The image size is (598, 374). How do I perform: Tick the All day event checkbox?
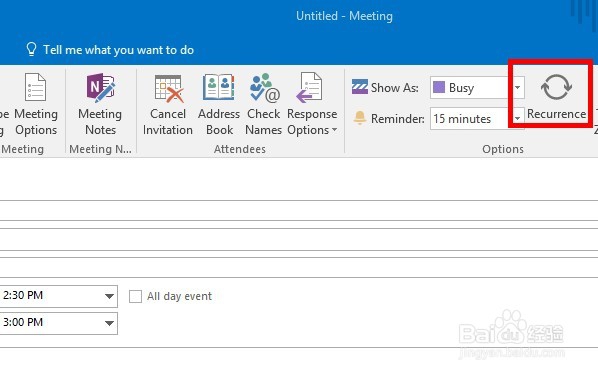pyautogui.click(x=135, y=296)
